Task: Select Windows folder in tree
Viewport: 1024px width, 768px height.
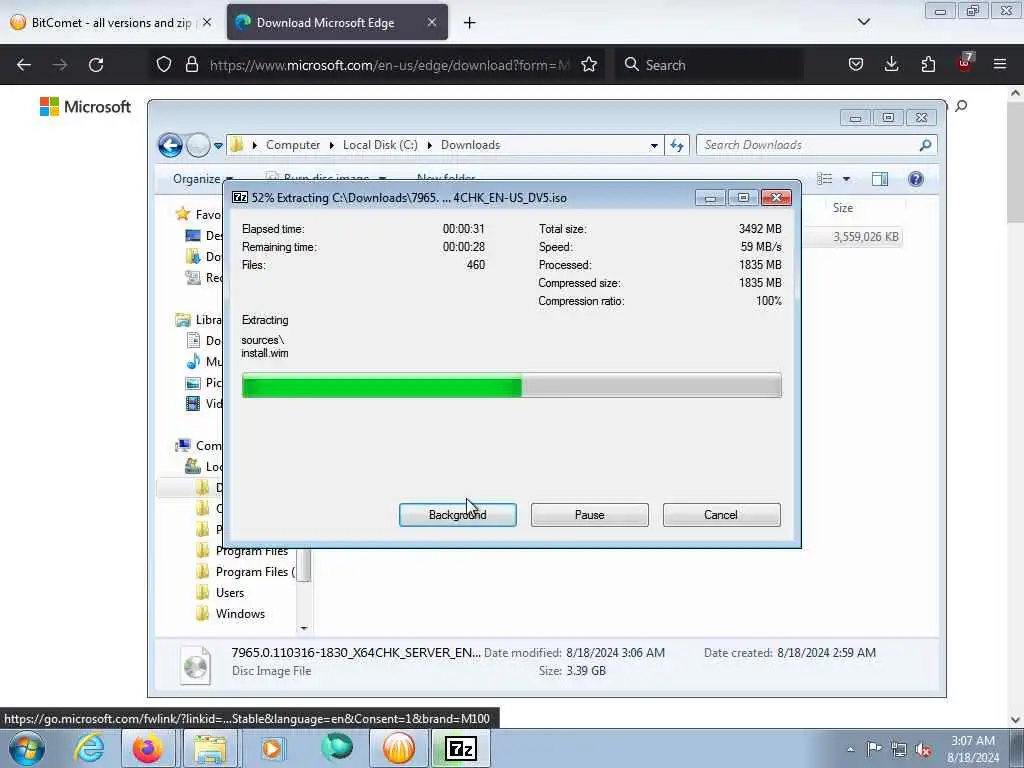Action: coord(240,613)
